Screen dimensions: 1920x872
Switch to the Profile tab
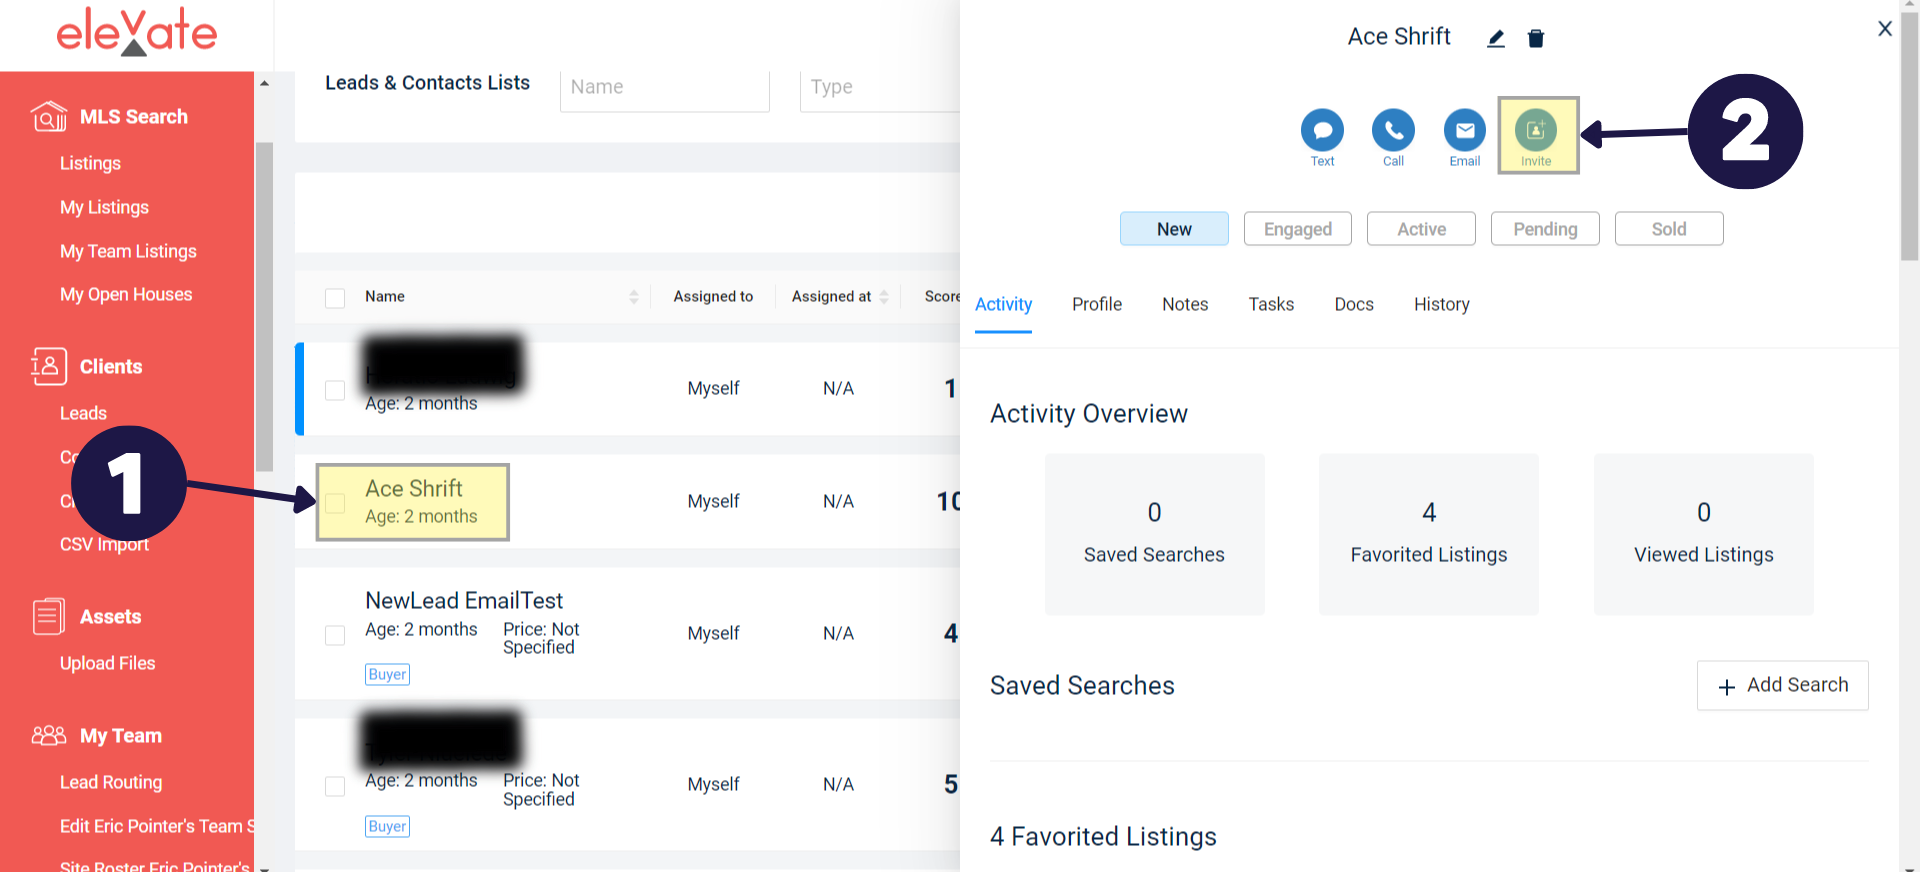click(x=1097, y=304)
